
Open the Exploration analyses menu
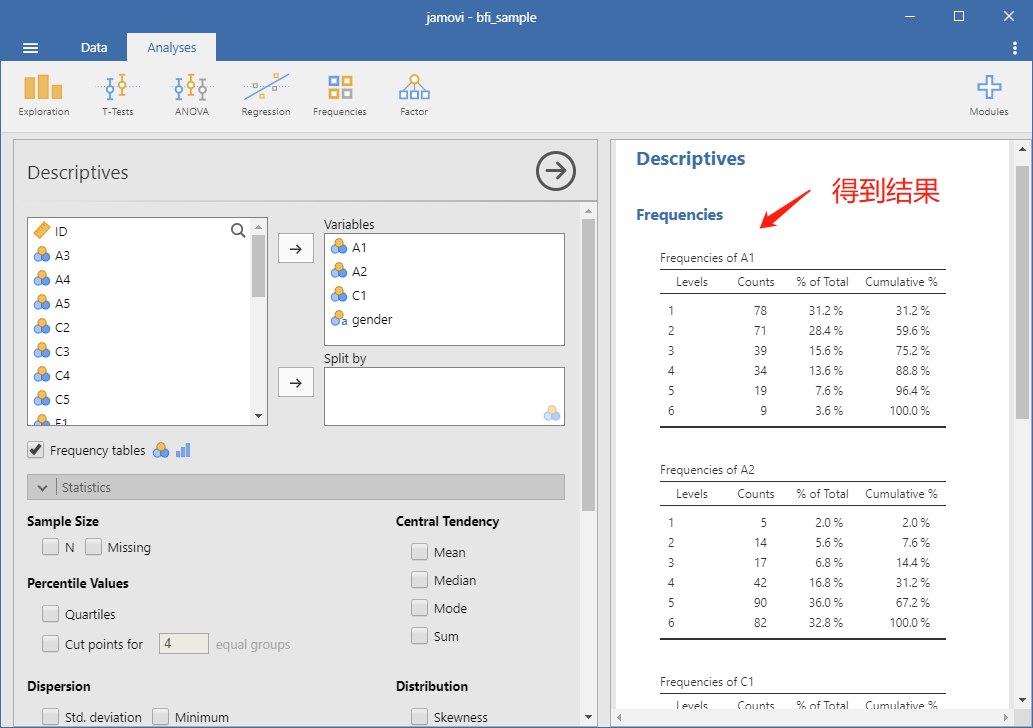point(43,96)
